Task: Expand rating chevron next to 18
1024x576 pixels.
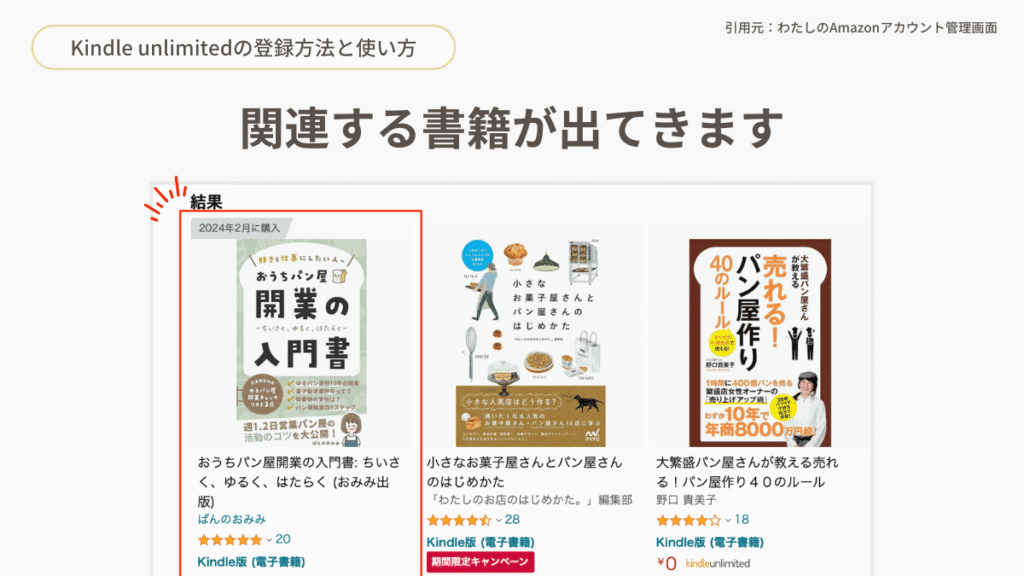Action: point(728,520)
